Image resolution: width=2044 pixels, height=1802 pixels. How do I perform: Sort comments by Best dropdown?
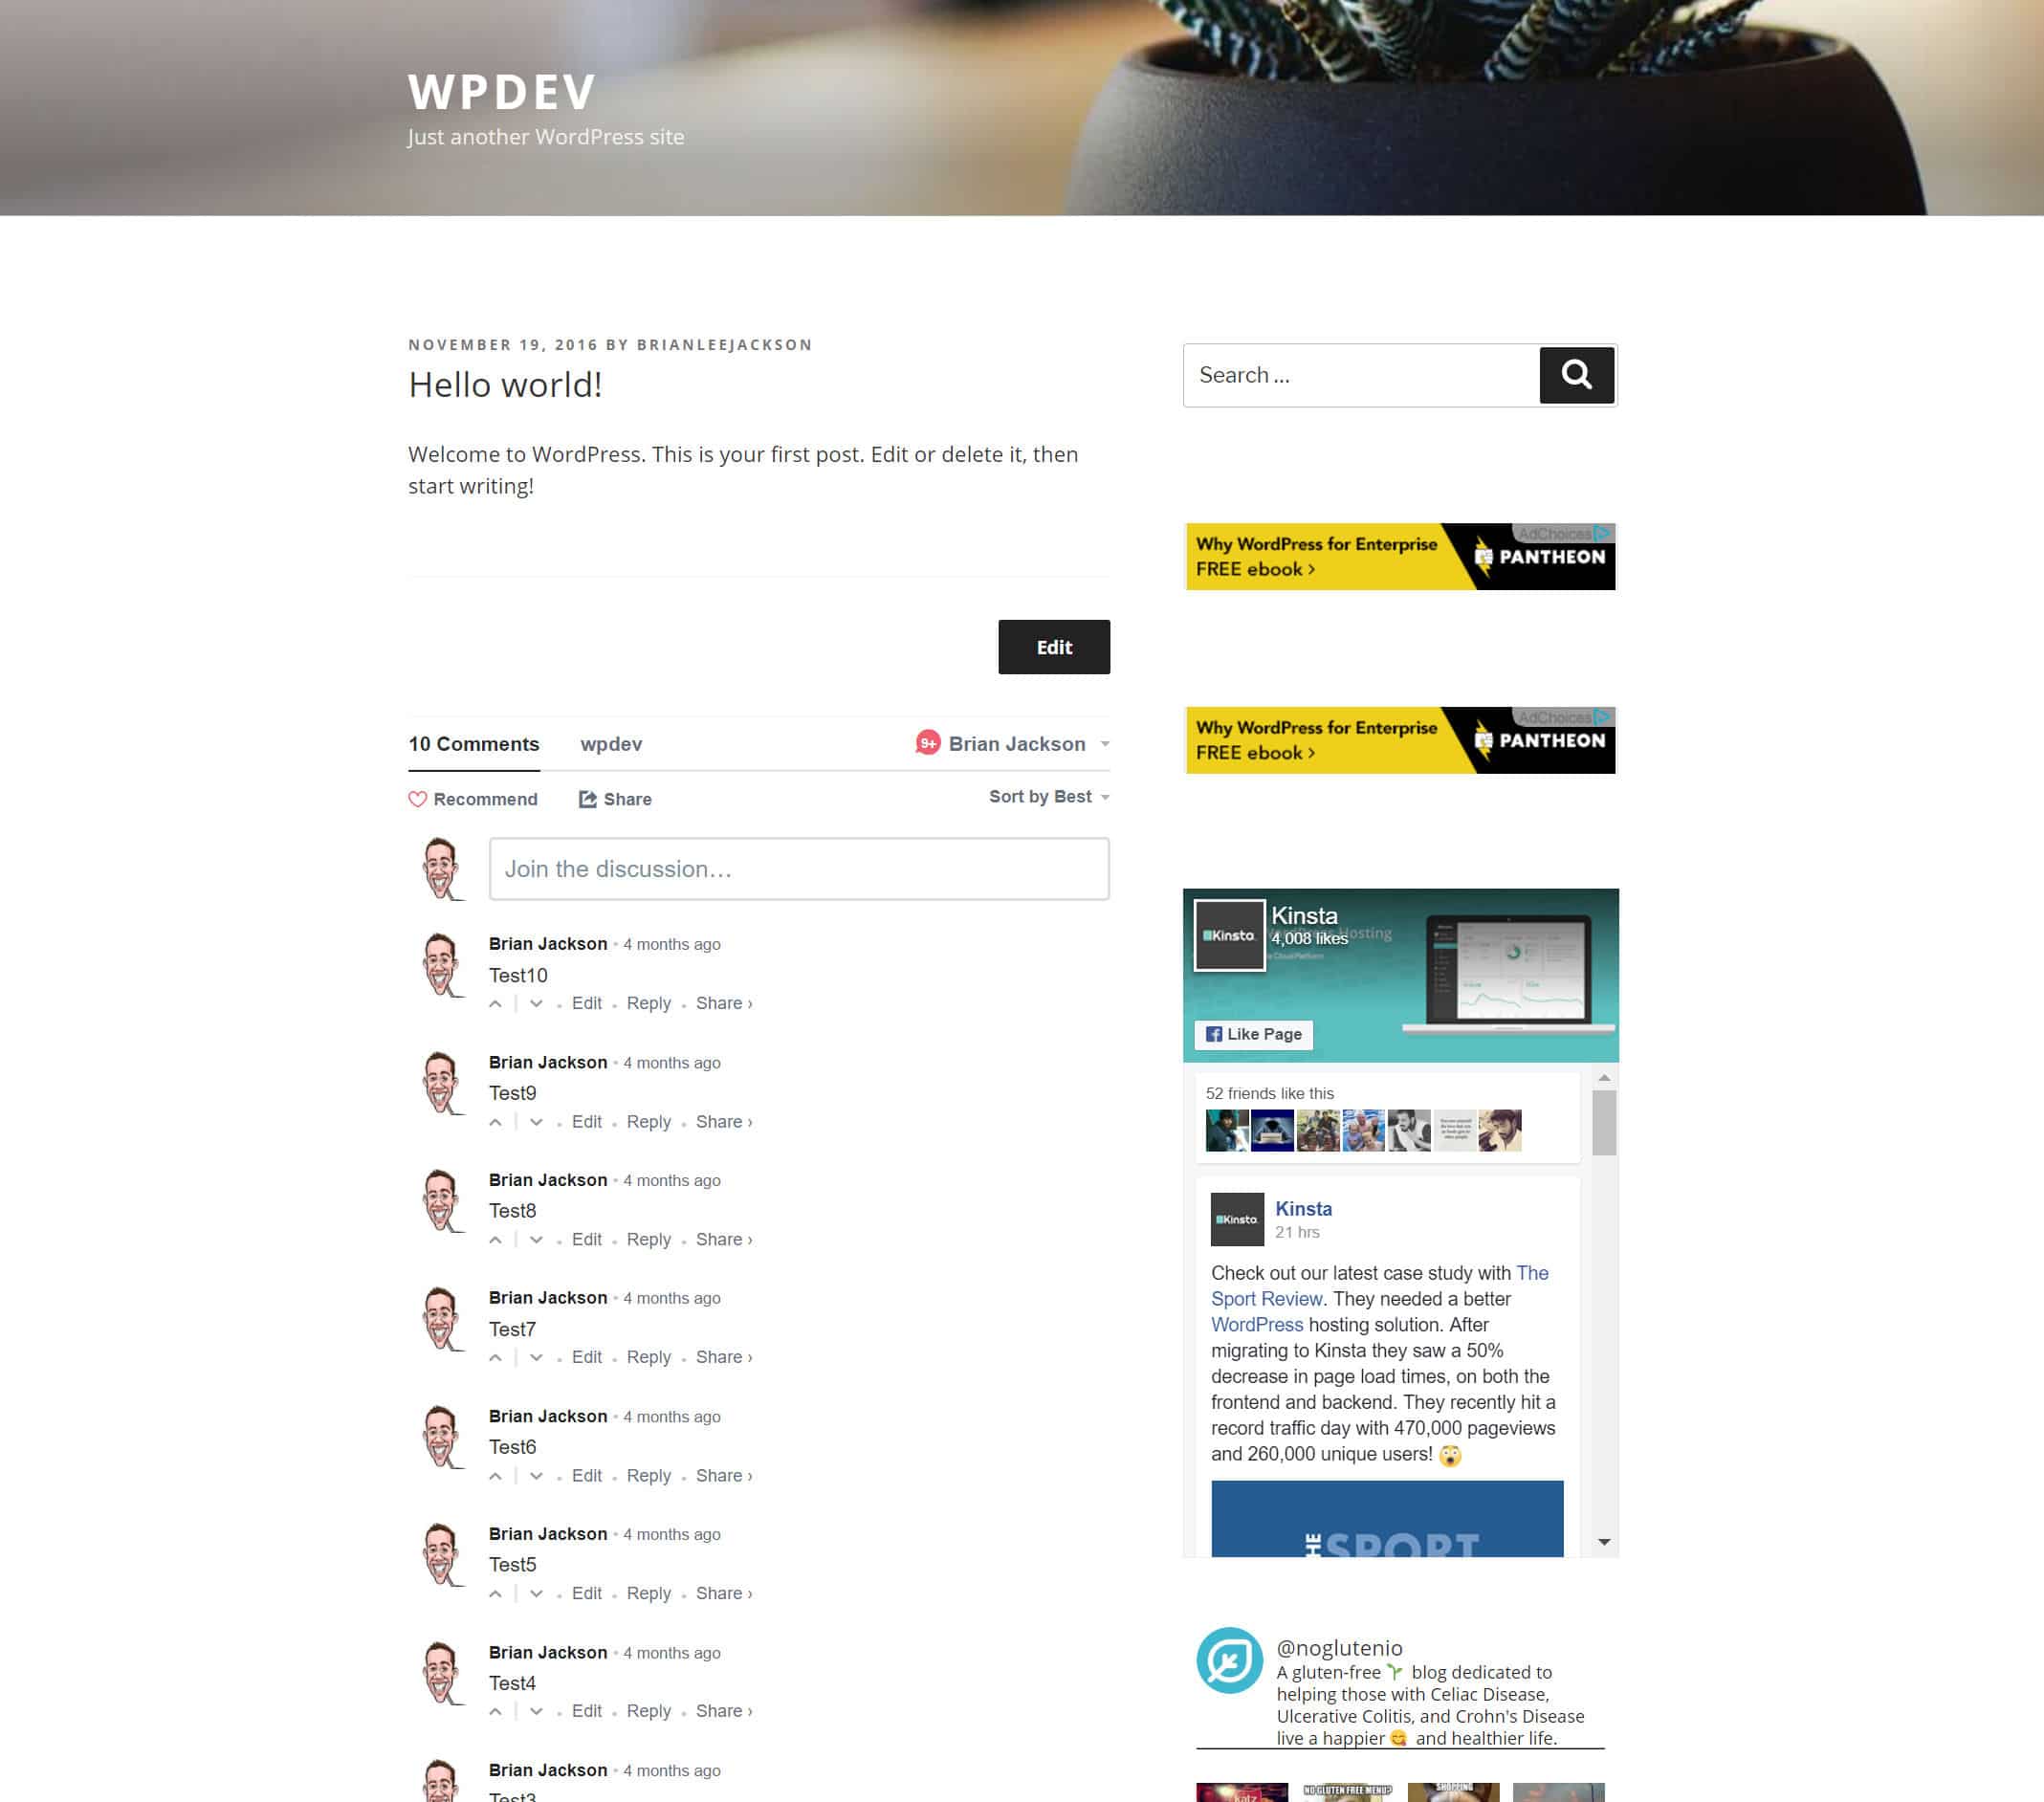tap(1045, 797)
